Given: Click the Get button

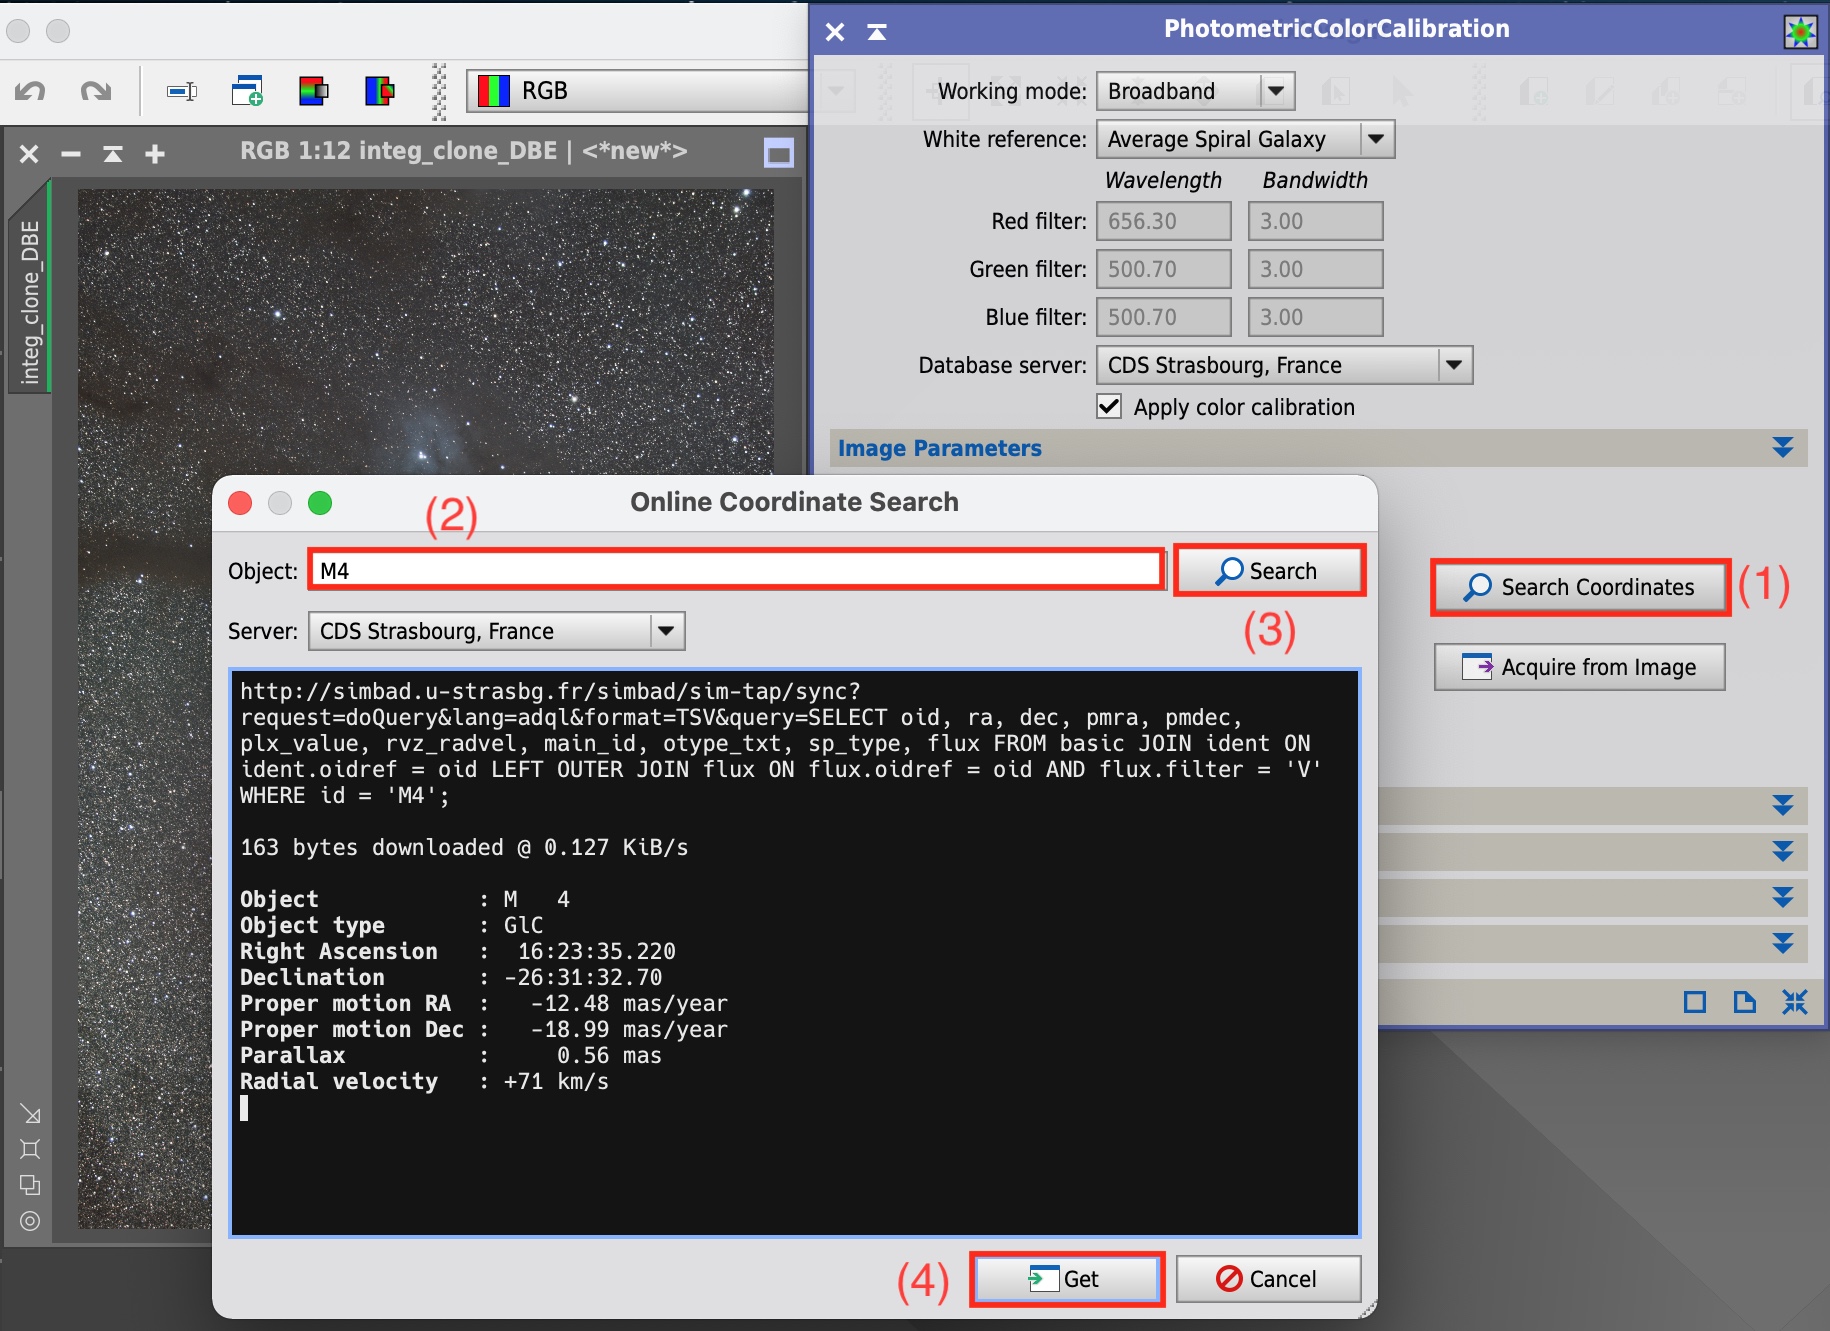Looking at the screenshot, I should tap(1066, 1279).
